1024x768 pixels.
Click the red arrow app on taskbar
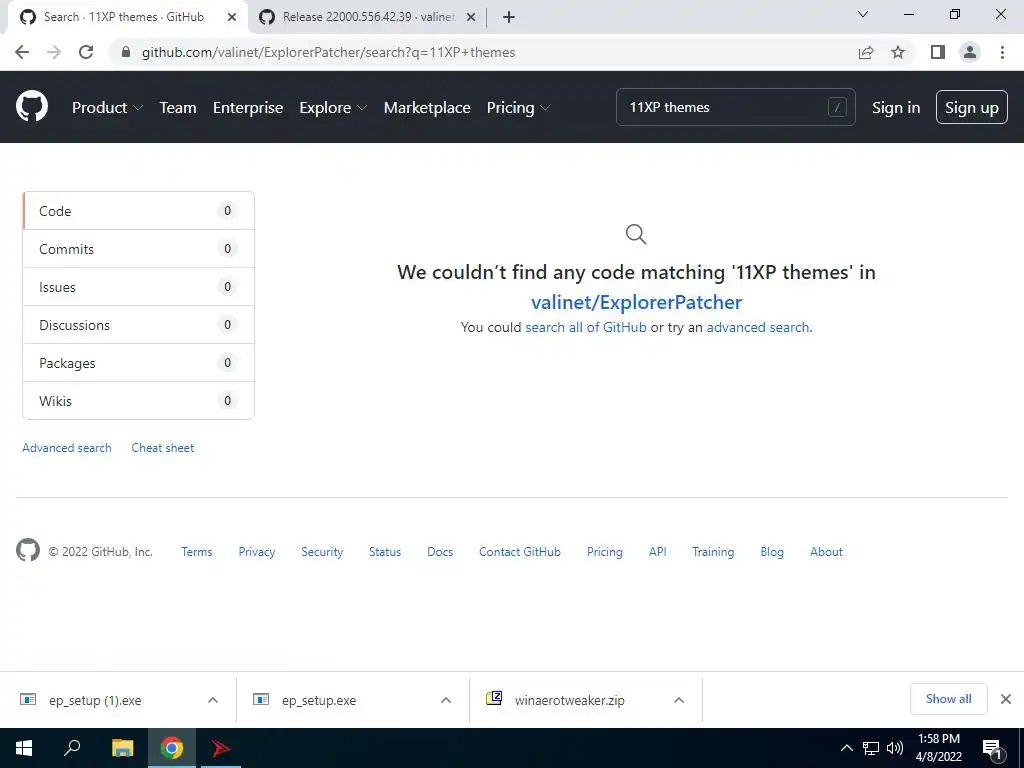[221, 748]
